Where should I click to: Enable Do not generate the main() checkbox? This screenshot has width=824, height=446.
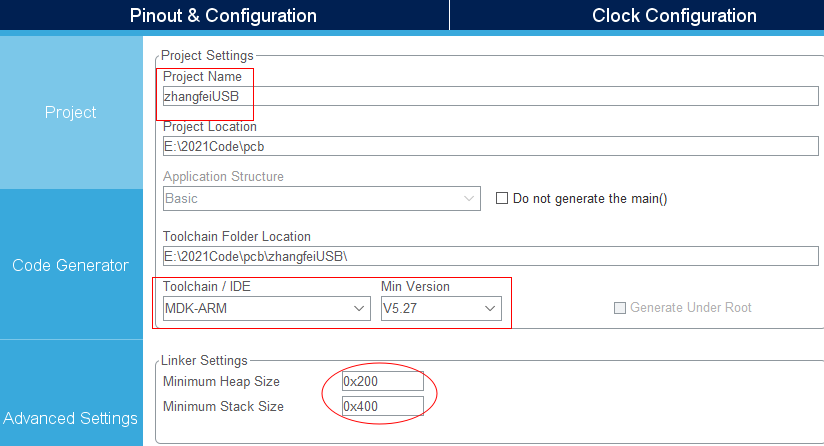[x=502, y=198]
